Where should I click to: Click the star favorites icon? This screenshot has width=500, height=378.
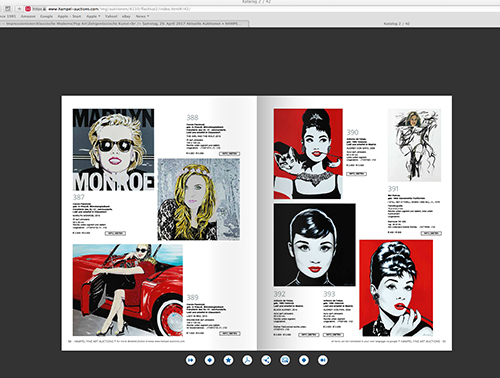(x=228, y=360)
